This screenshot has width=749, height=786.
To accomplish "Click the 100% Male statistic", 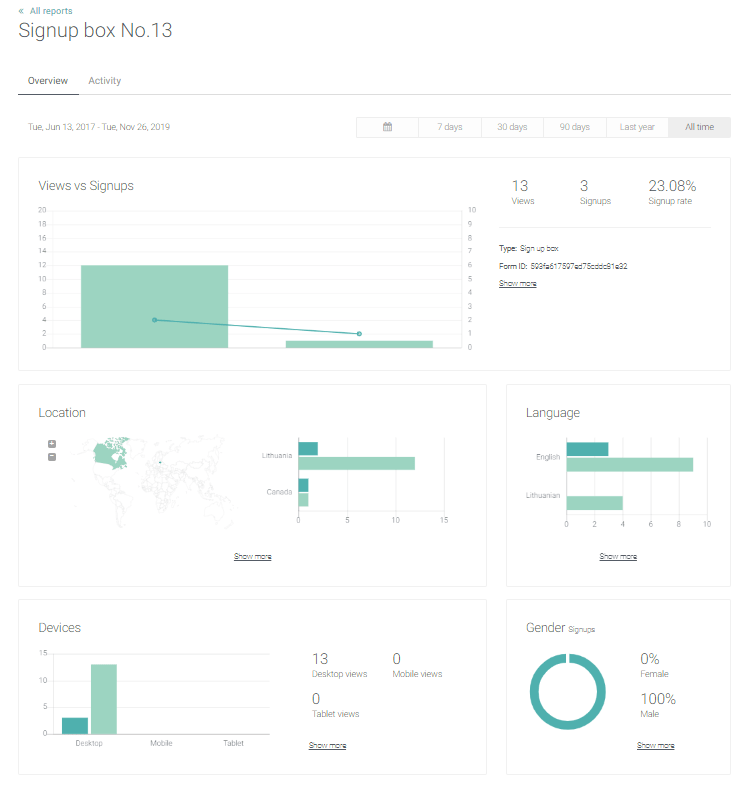I will click(x=658, y=705).
